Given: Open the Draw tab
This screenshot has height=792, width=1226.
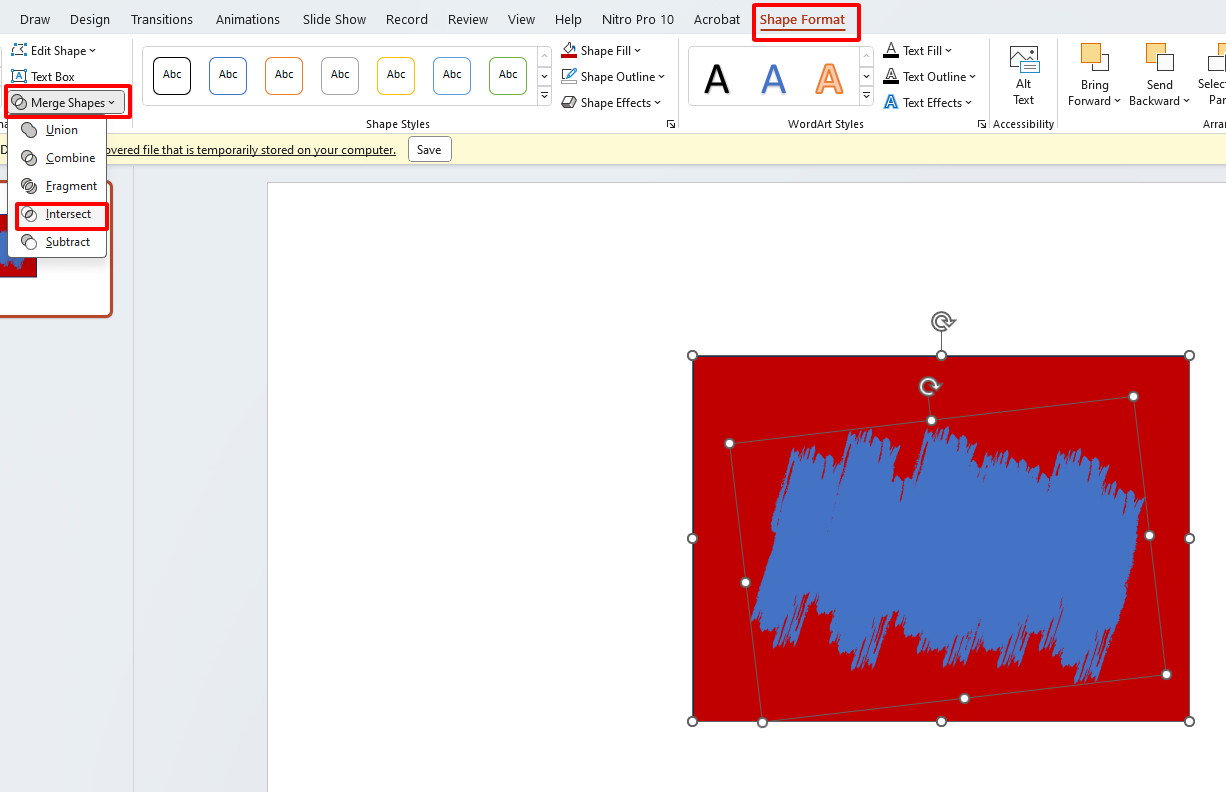Looking at the screenshot, I should click(35, 19).
